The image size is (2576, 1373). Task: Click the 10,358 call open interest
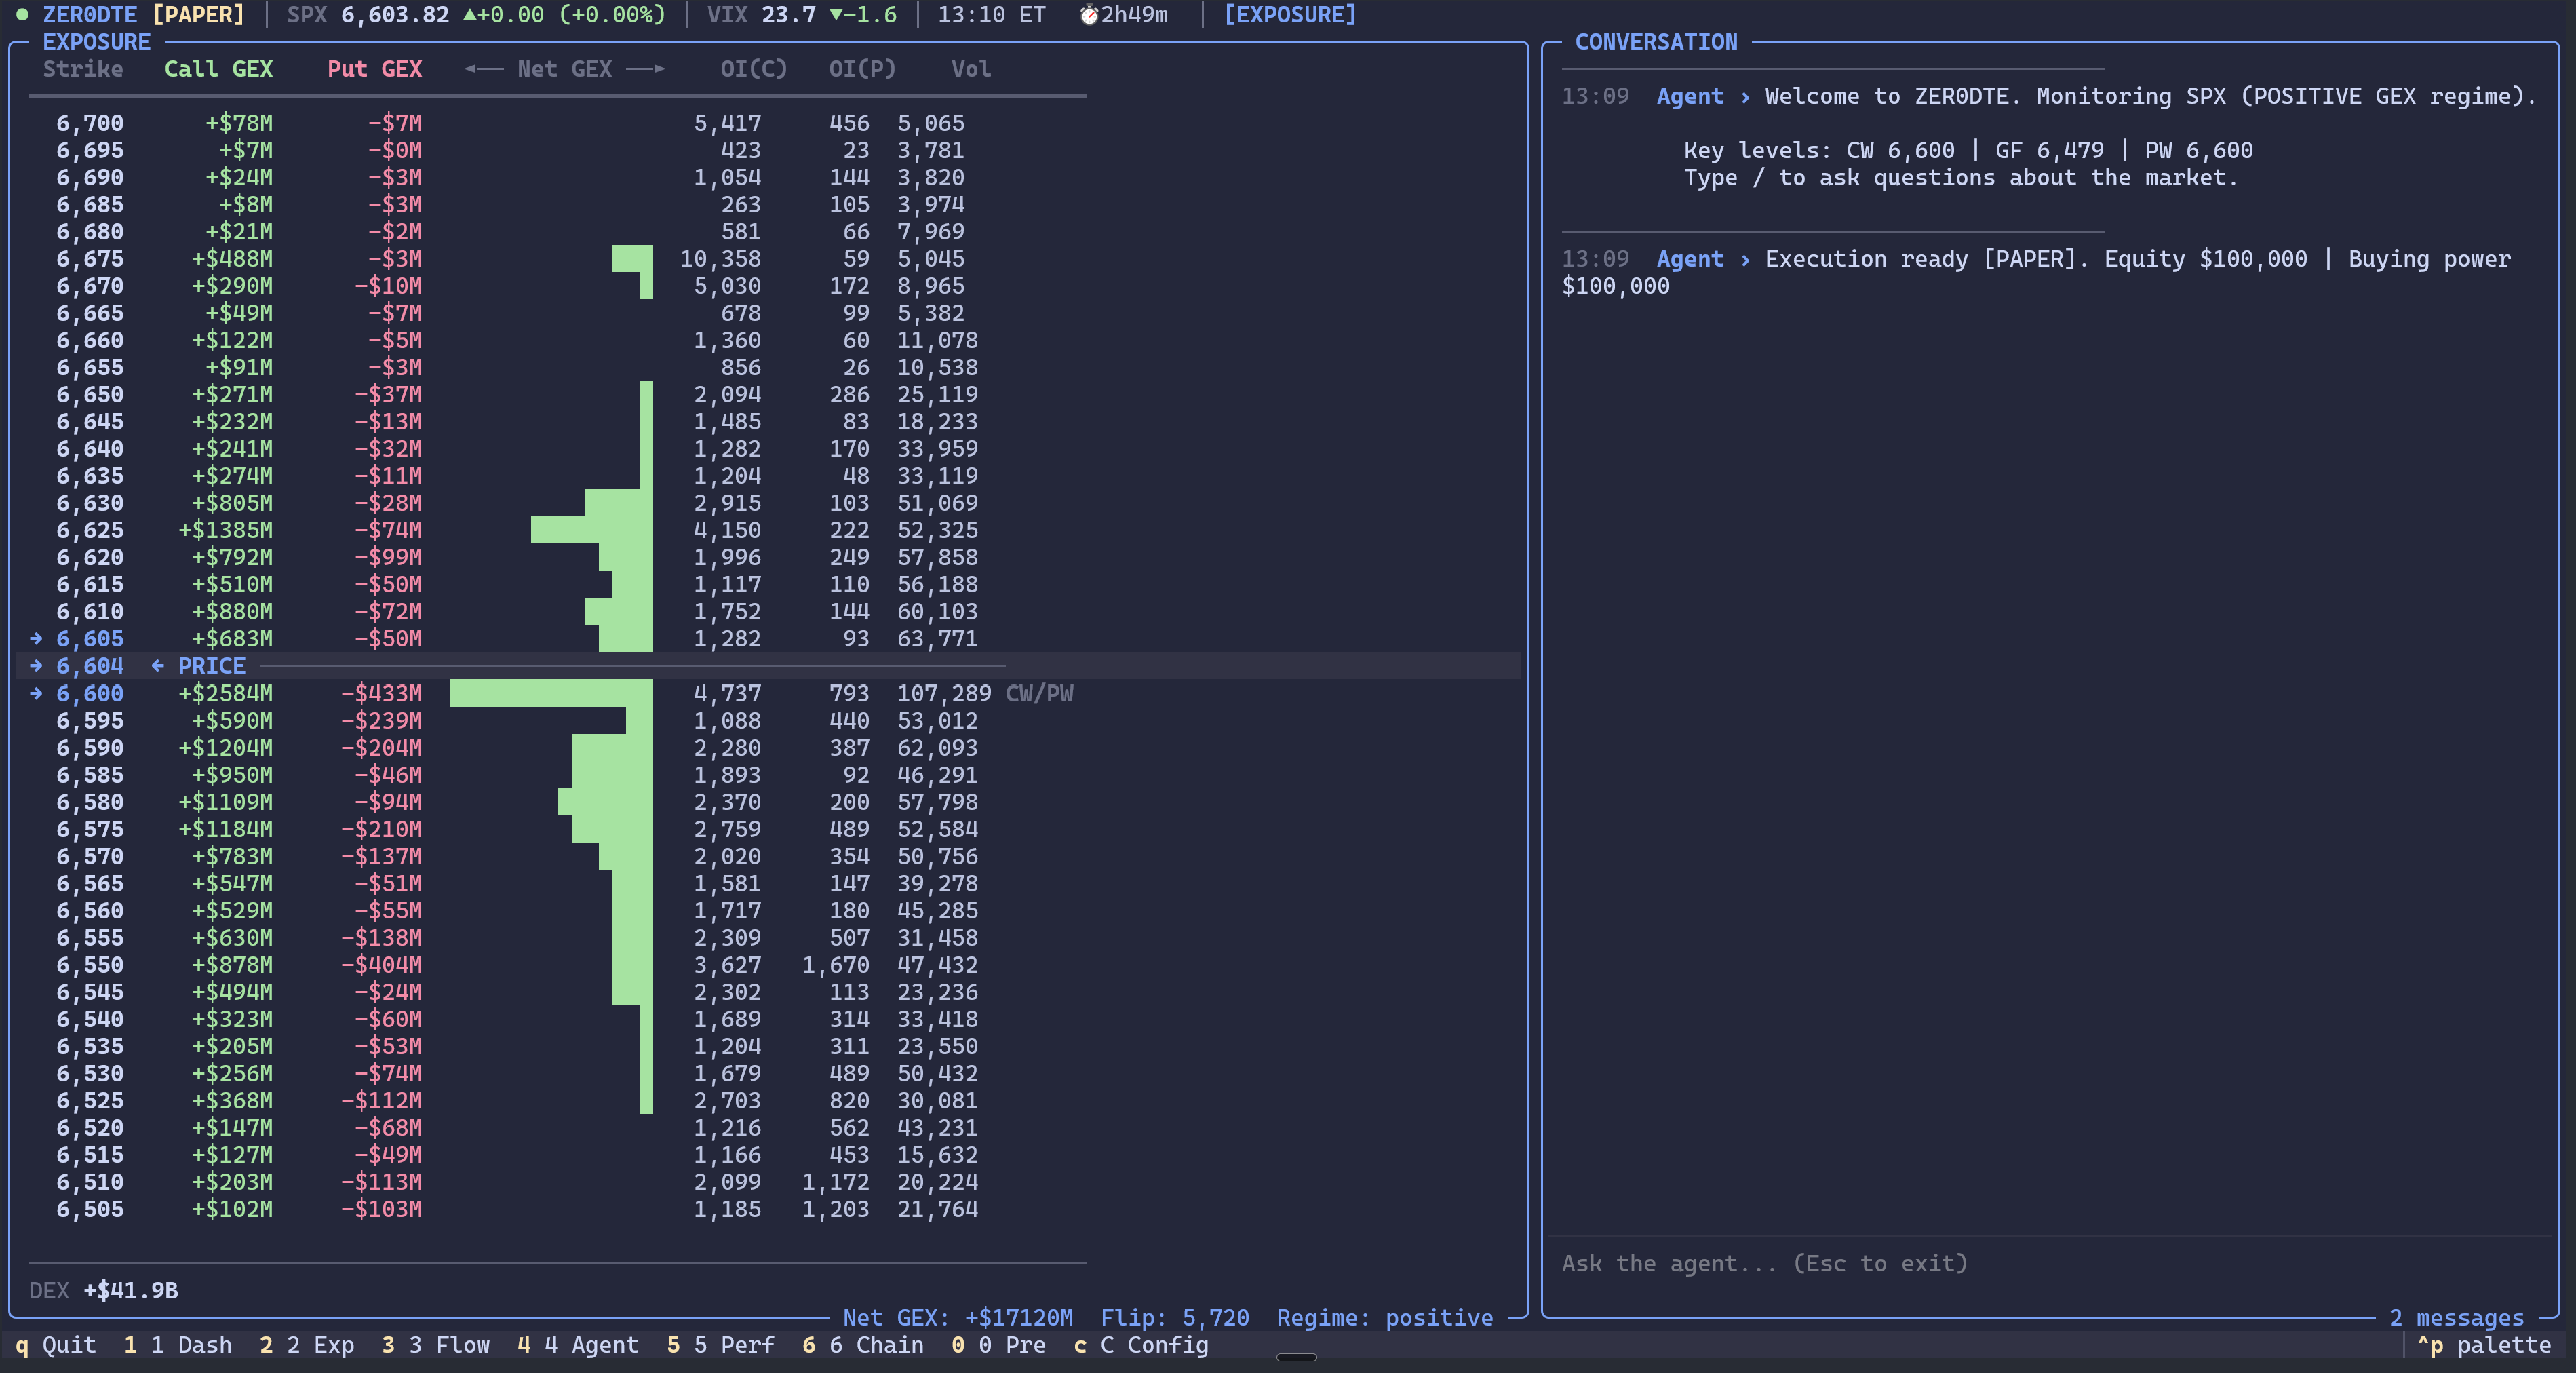pyautogui.click(x=720, y=259)
